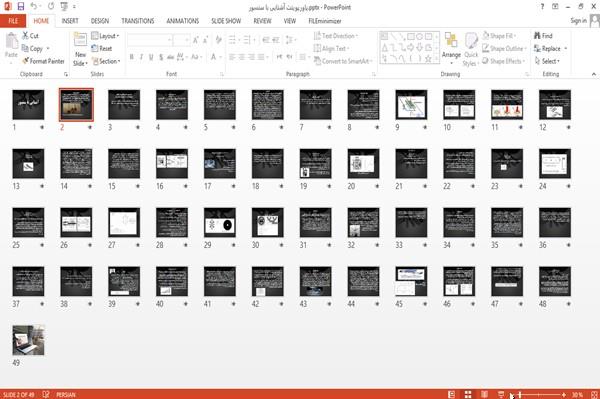Open the Layout dropdown
This screenshot has height=399, width=600.
point(105,36)
